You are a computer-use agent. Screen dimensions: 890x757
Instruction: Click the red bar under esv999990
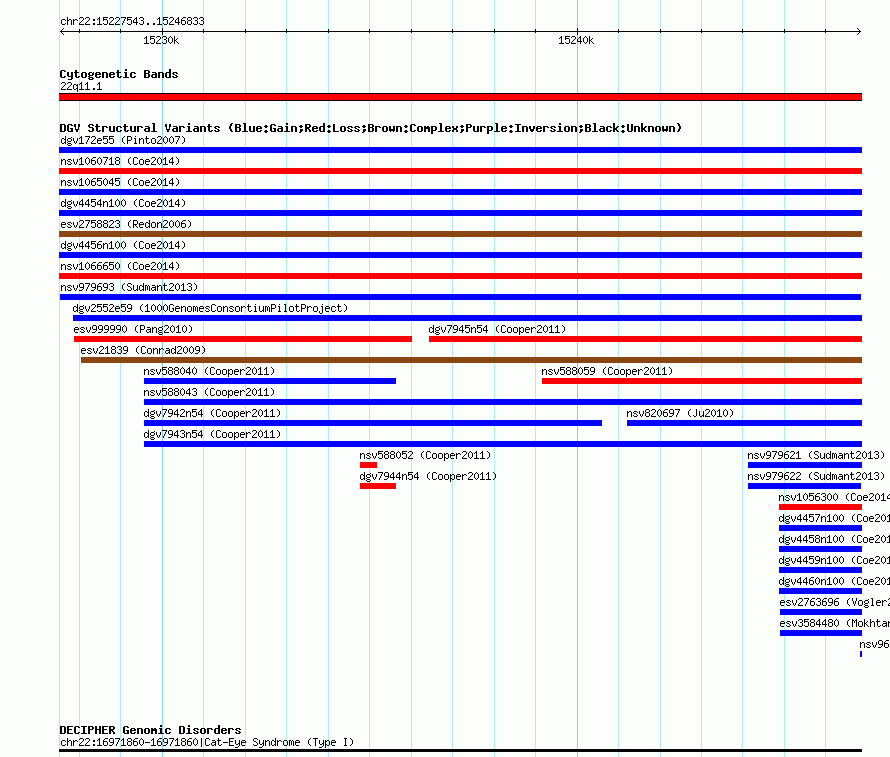pyautogui.click(x=243, y=339)
